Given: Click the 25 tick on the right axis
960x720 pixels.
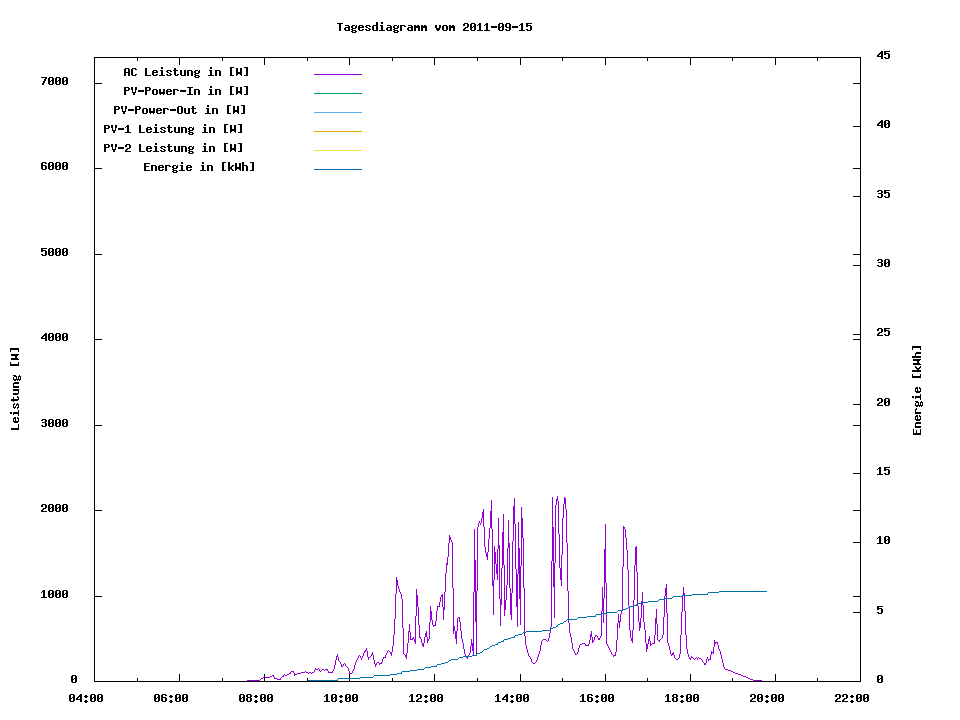Looking at the screenshot, I should [883, 332].
